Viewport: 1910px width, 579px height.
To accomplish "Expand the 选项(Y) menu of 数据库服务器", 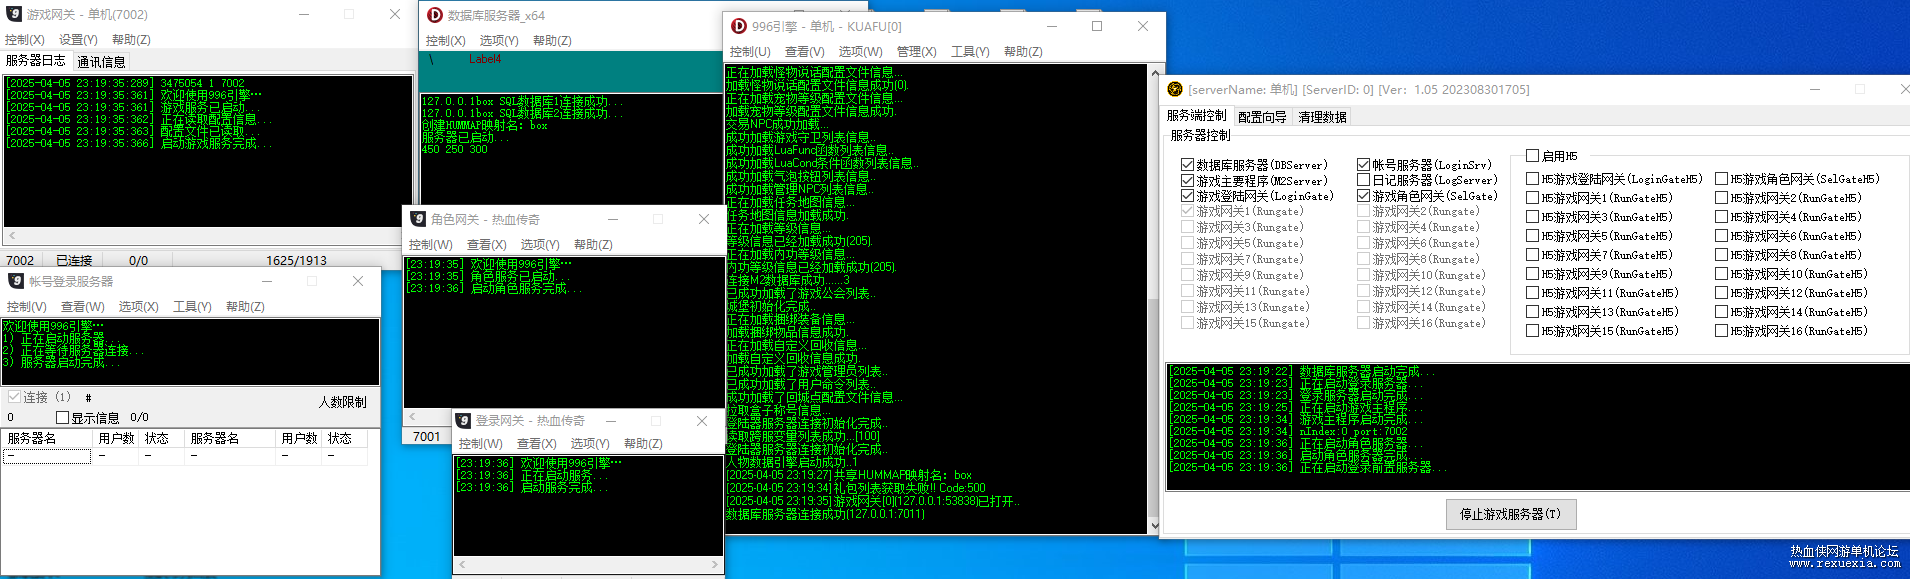I will tap(499, 41).
